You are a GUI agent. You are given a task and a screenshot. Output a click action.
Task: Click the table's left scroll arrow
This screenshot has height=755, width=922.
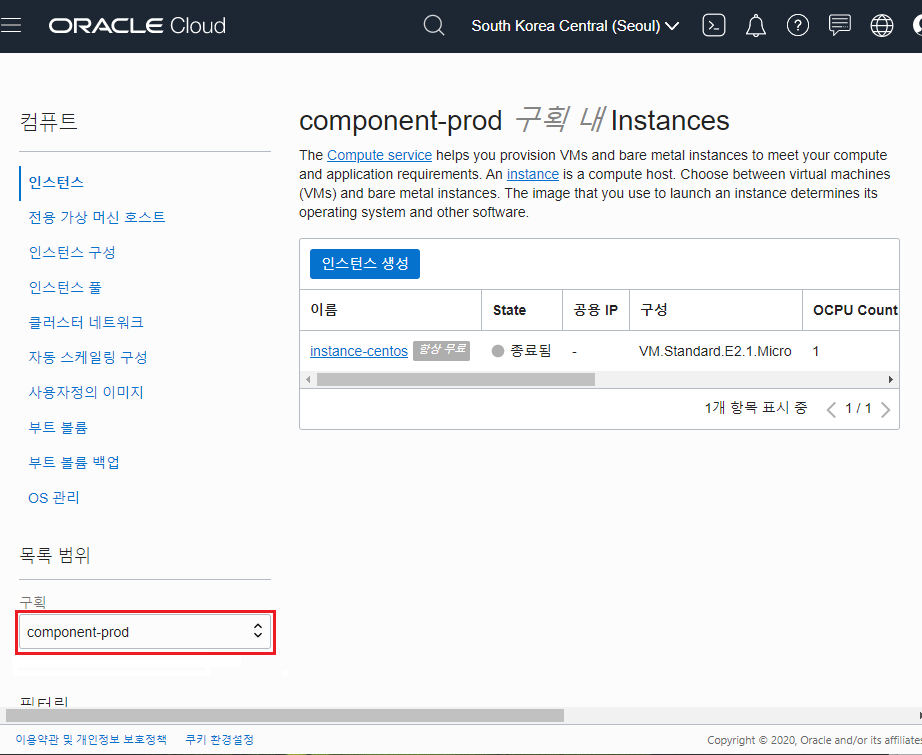point(308,380)
